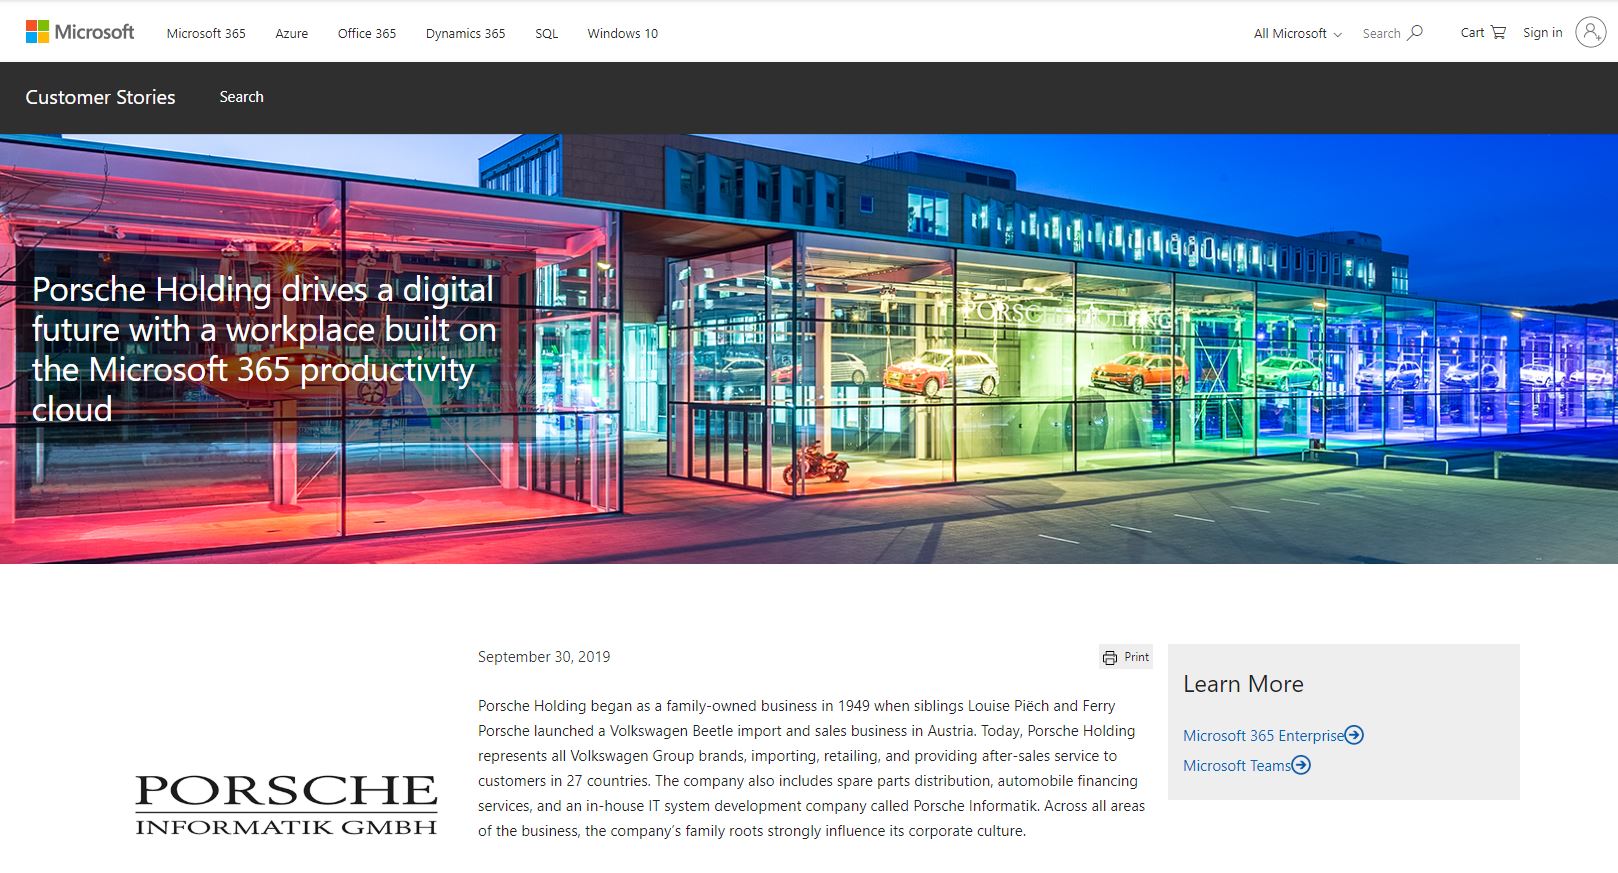Click the Porsche Informatik GmbH logo

point(286,805)
